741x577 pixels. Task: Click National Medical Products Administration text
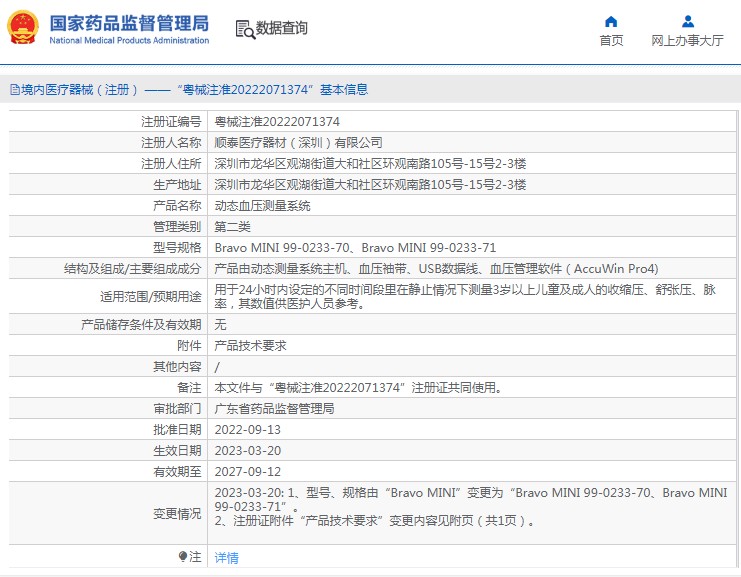tap(129, 41)
